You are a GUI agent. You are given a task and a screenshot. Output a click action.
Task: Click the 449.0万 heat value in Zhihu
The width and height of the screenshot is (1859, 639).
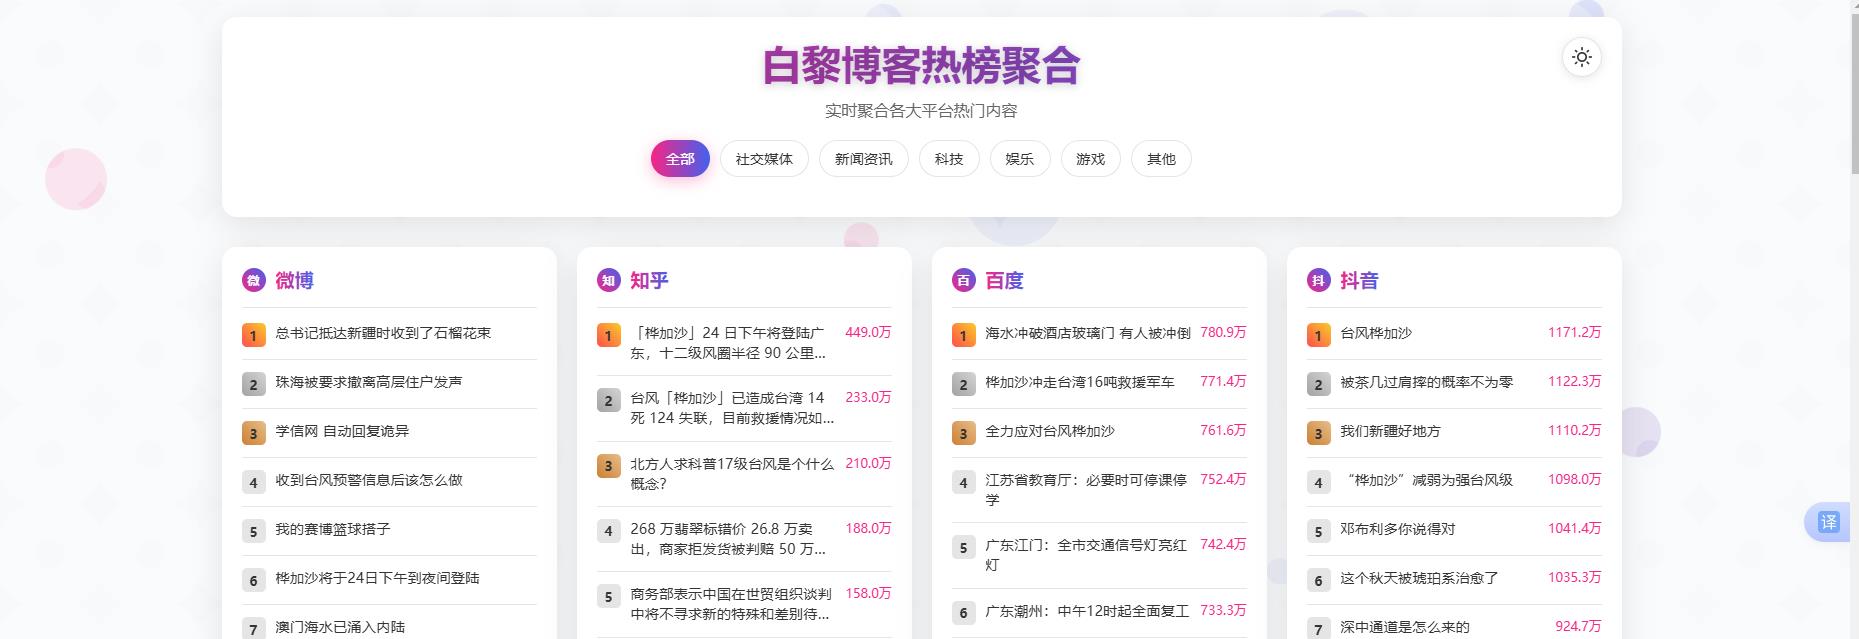pyautogui.click(x=868, y=332)
